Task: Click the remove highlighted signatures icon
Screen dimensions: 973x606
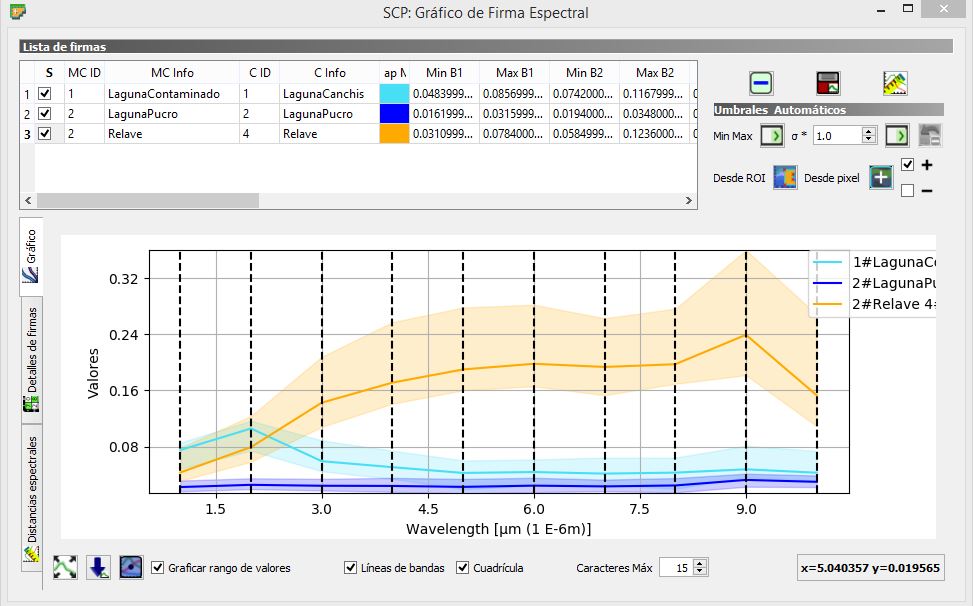Action: point(761,83)
